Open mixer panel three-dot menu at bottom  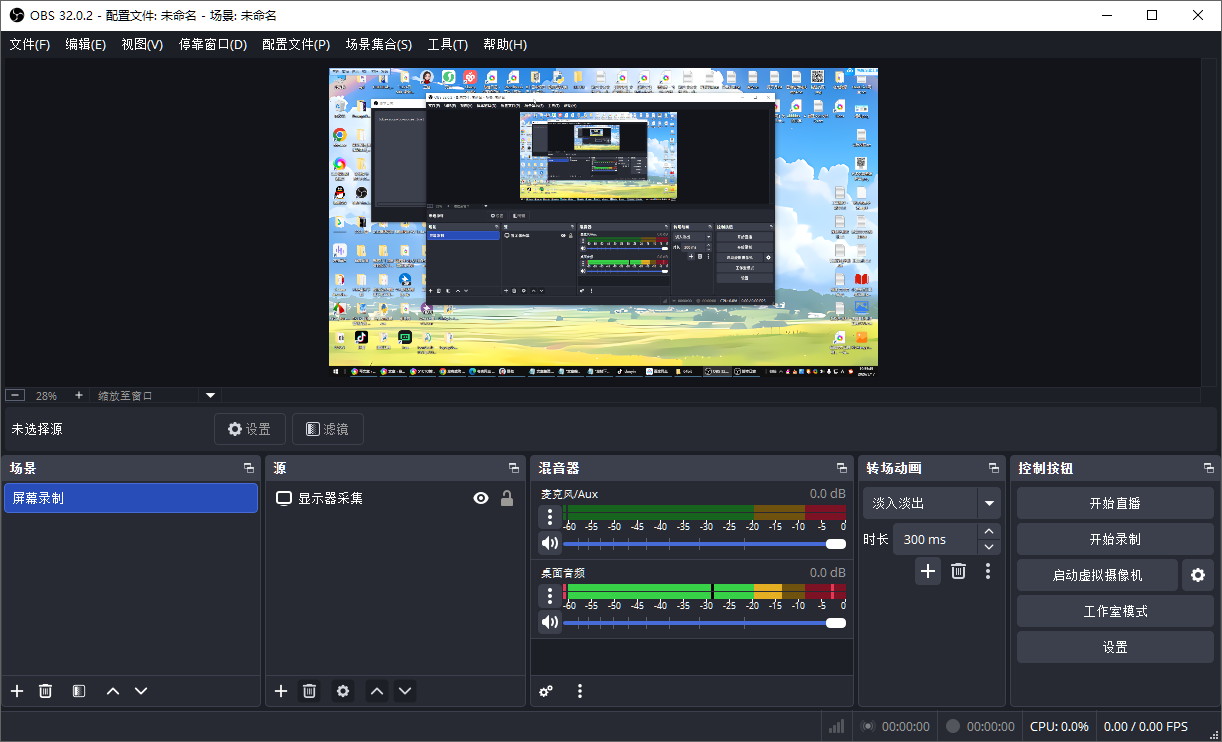pyautogui.click(x=580, y=691)
